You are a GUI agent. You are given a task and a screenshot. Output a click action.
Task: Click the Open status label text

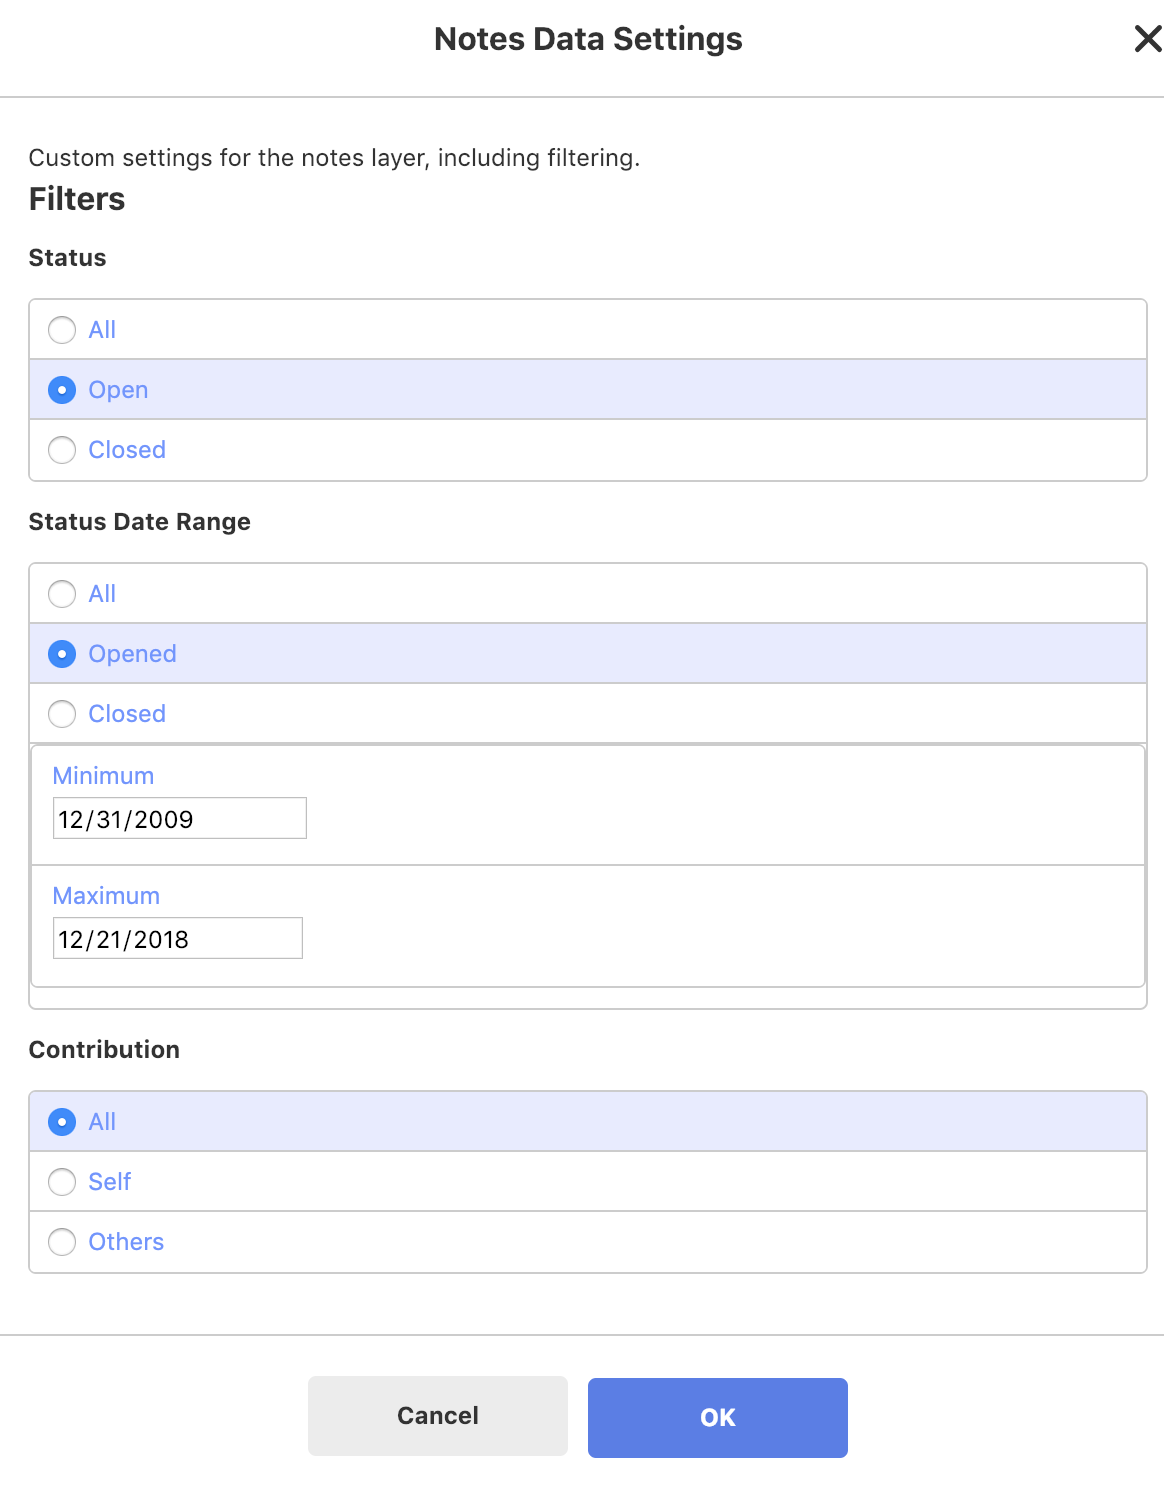tap(118, 390)
